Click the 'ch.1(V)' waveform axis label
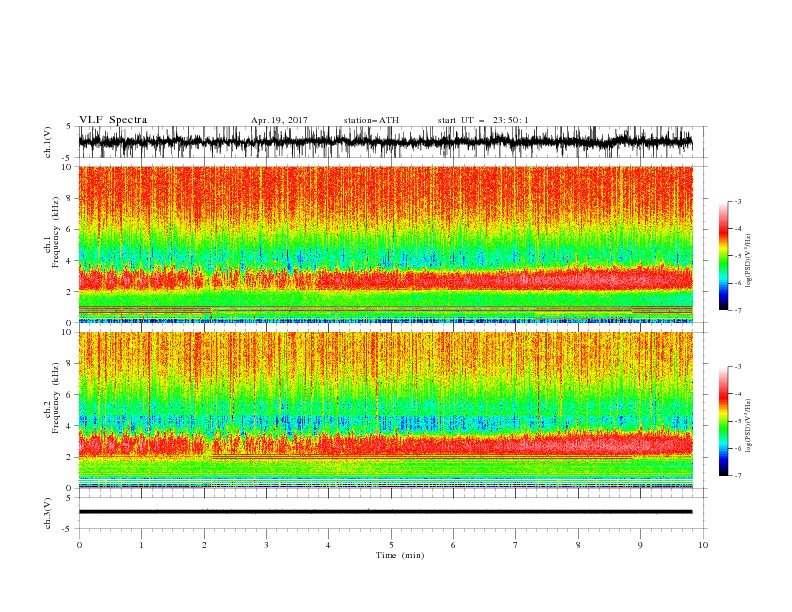792x612 pixels. click(48, 142)
